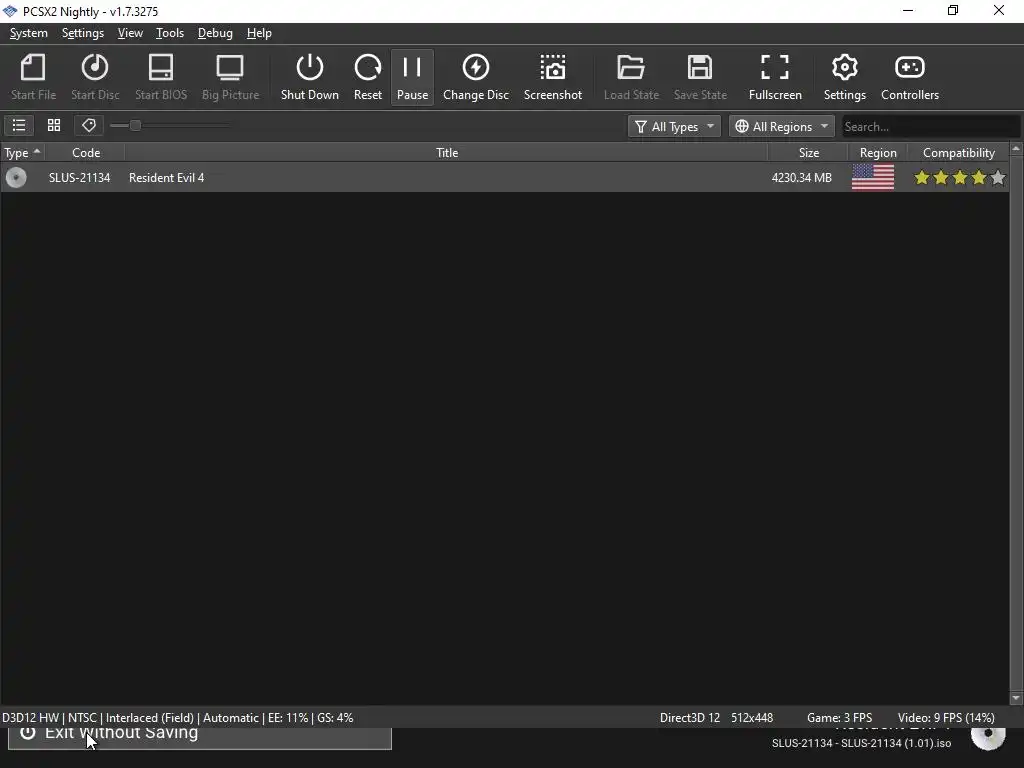Viewport: 1024px width, 768px height.
Task: Open the Tools menu
Action: coord(170,33)
